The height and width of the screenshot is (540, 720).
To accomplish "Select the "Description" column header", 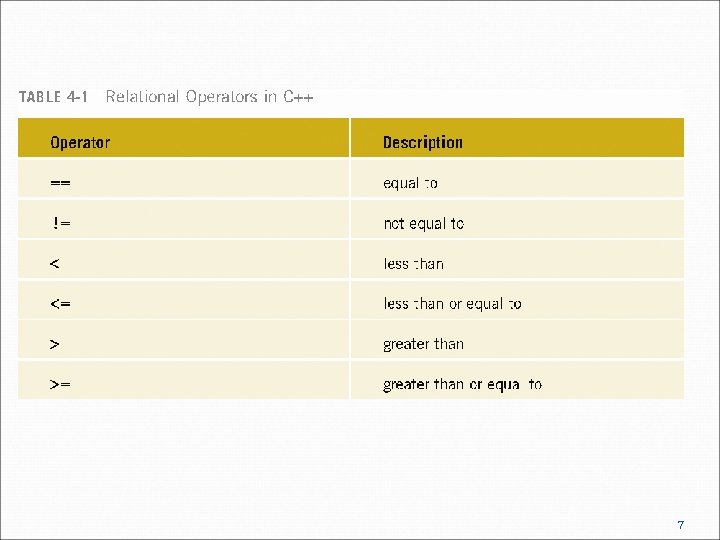I will (x=423, y=142).
